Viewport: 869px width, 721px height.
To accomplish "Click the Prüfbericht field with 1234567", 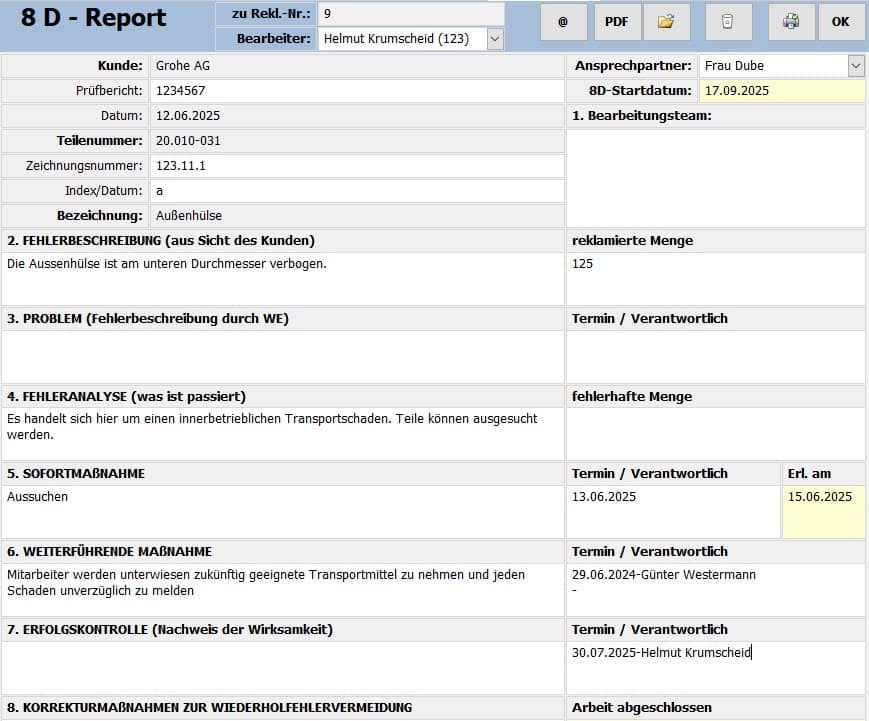I will [x=357, y=91].
